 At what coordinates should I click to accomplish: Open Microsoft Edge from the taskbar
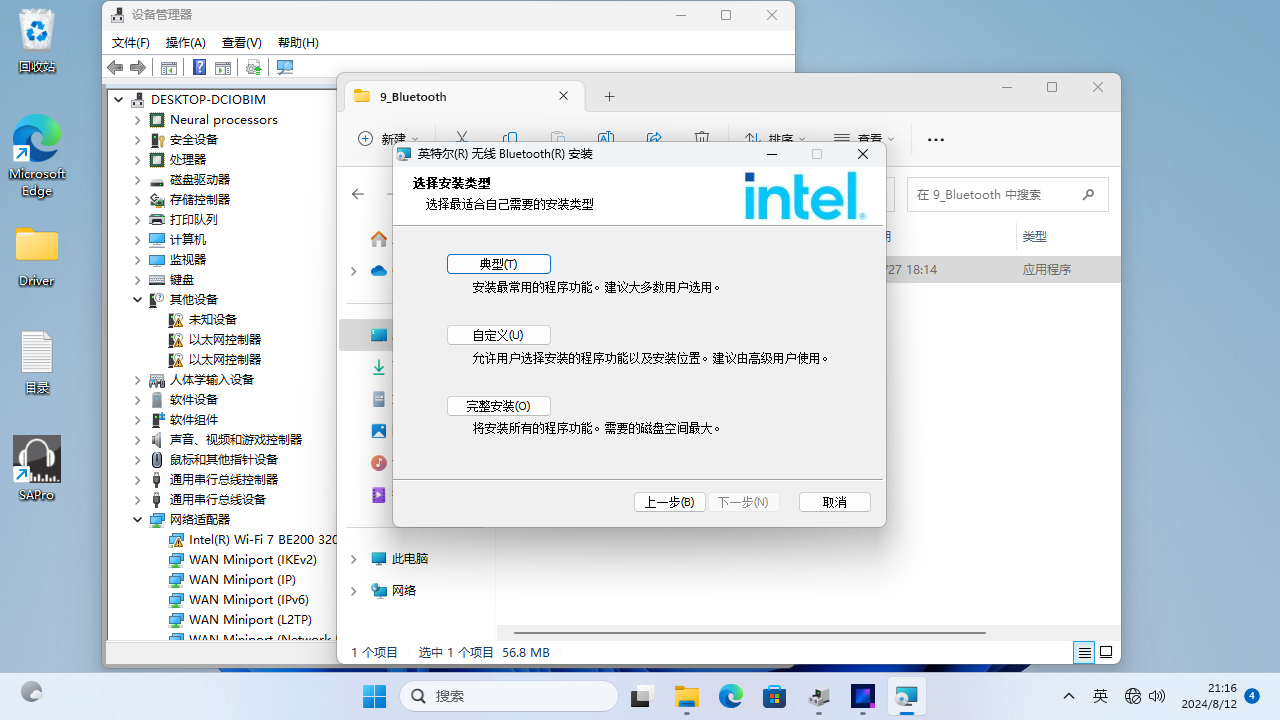coord(731,696)
